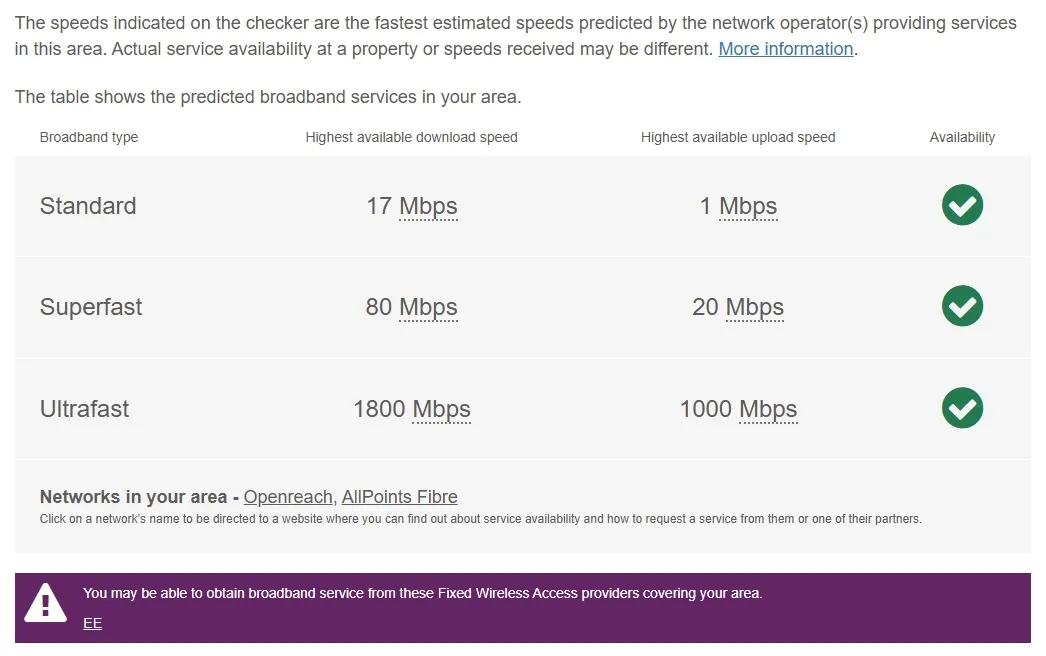Click Mbps abbreviation beside 1800 download speed
Screen dimensions: 1046x656
click(x=441, y=409)
